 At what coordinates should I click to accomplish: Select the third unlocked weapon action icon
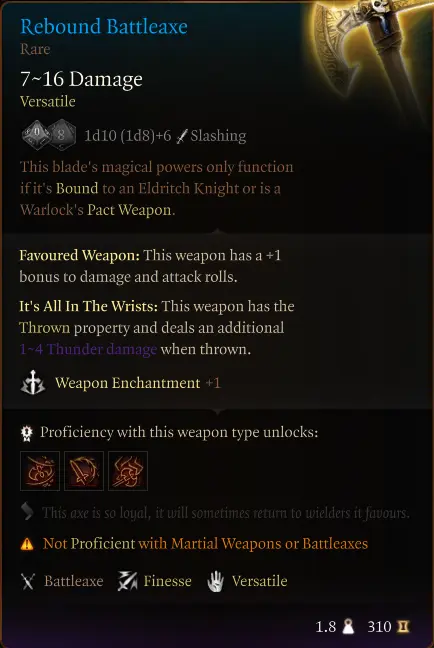(x=128, y=471)
